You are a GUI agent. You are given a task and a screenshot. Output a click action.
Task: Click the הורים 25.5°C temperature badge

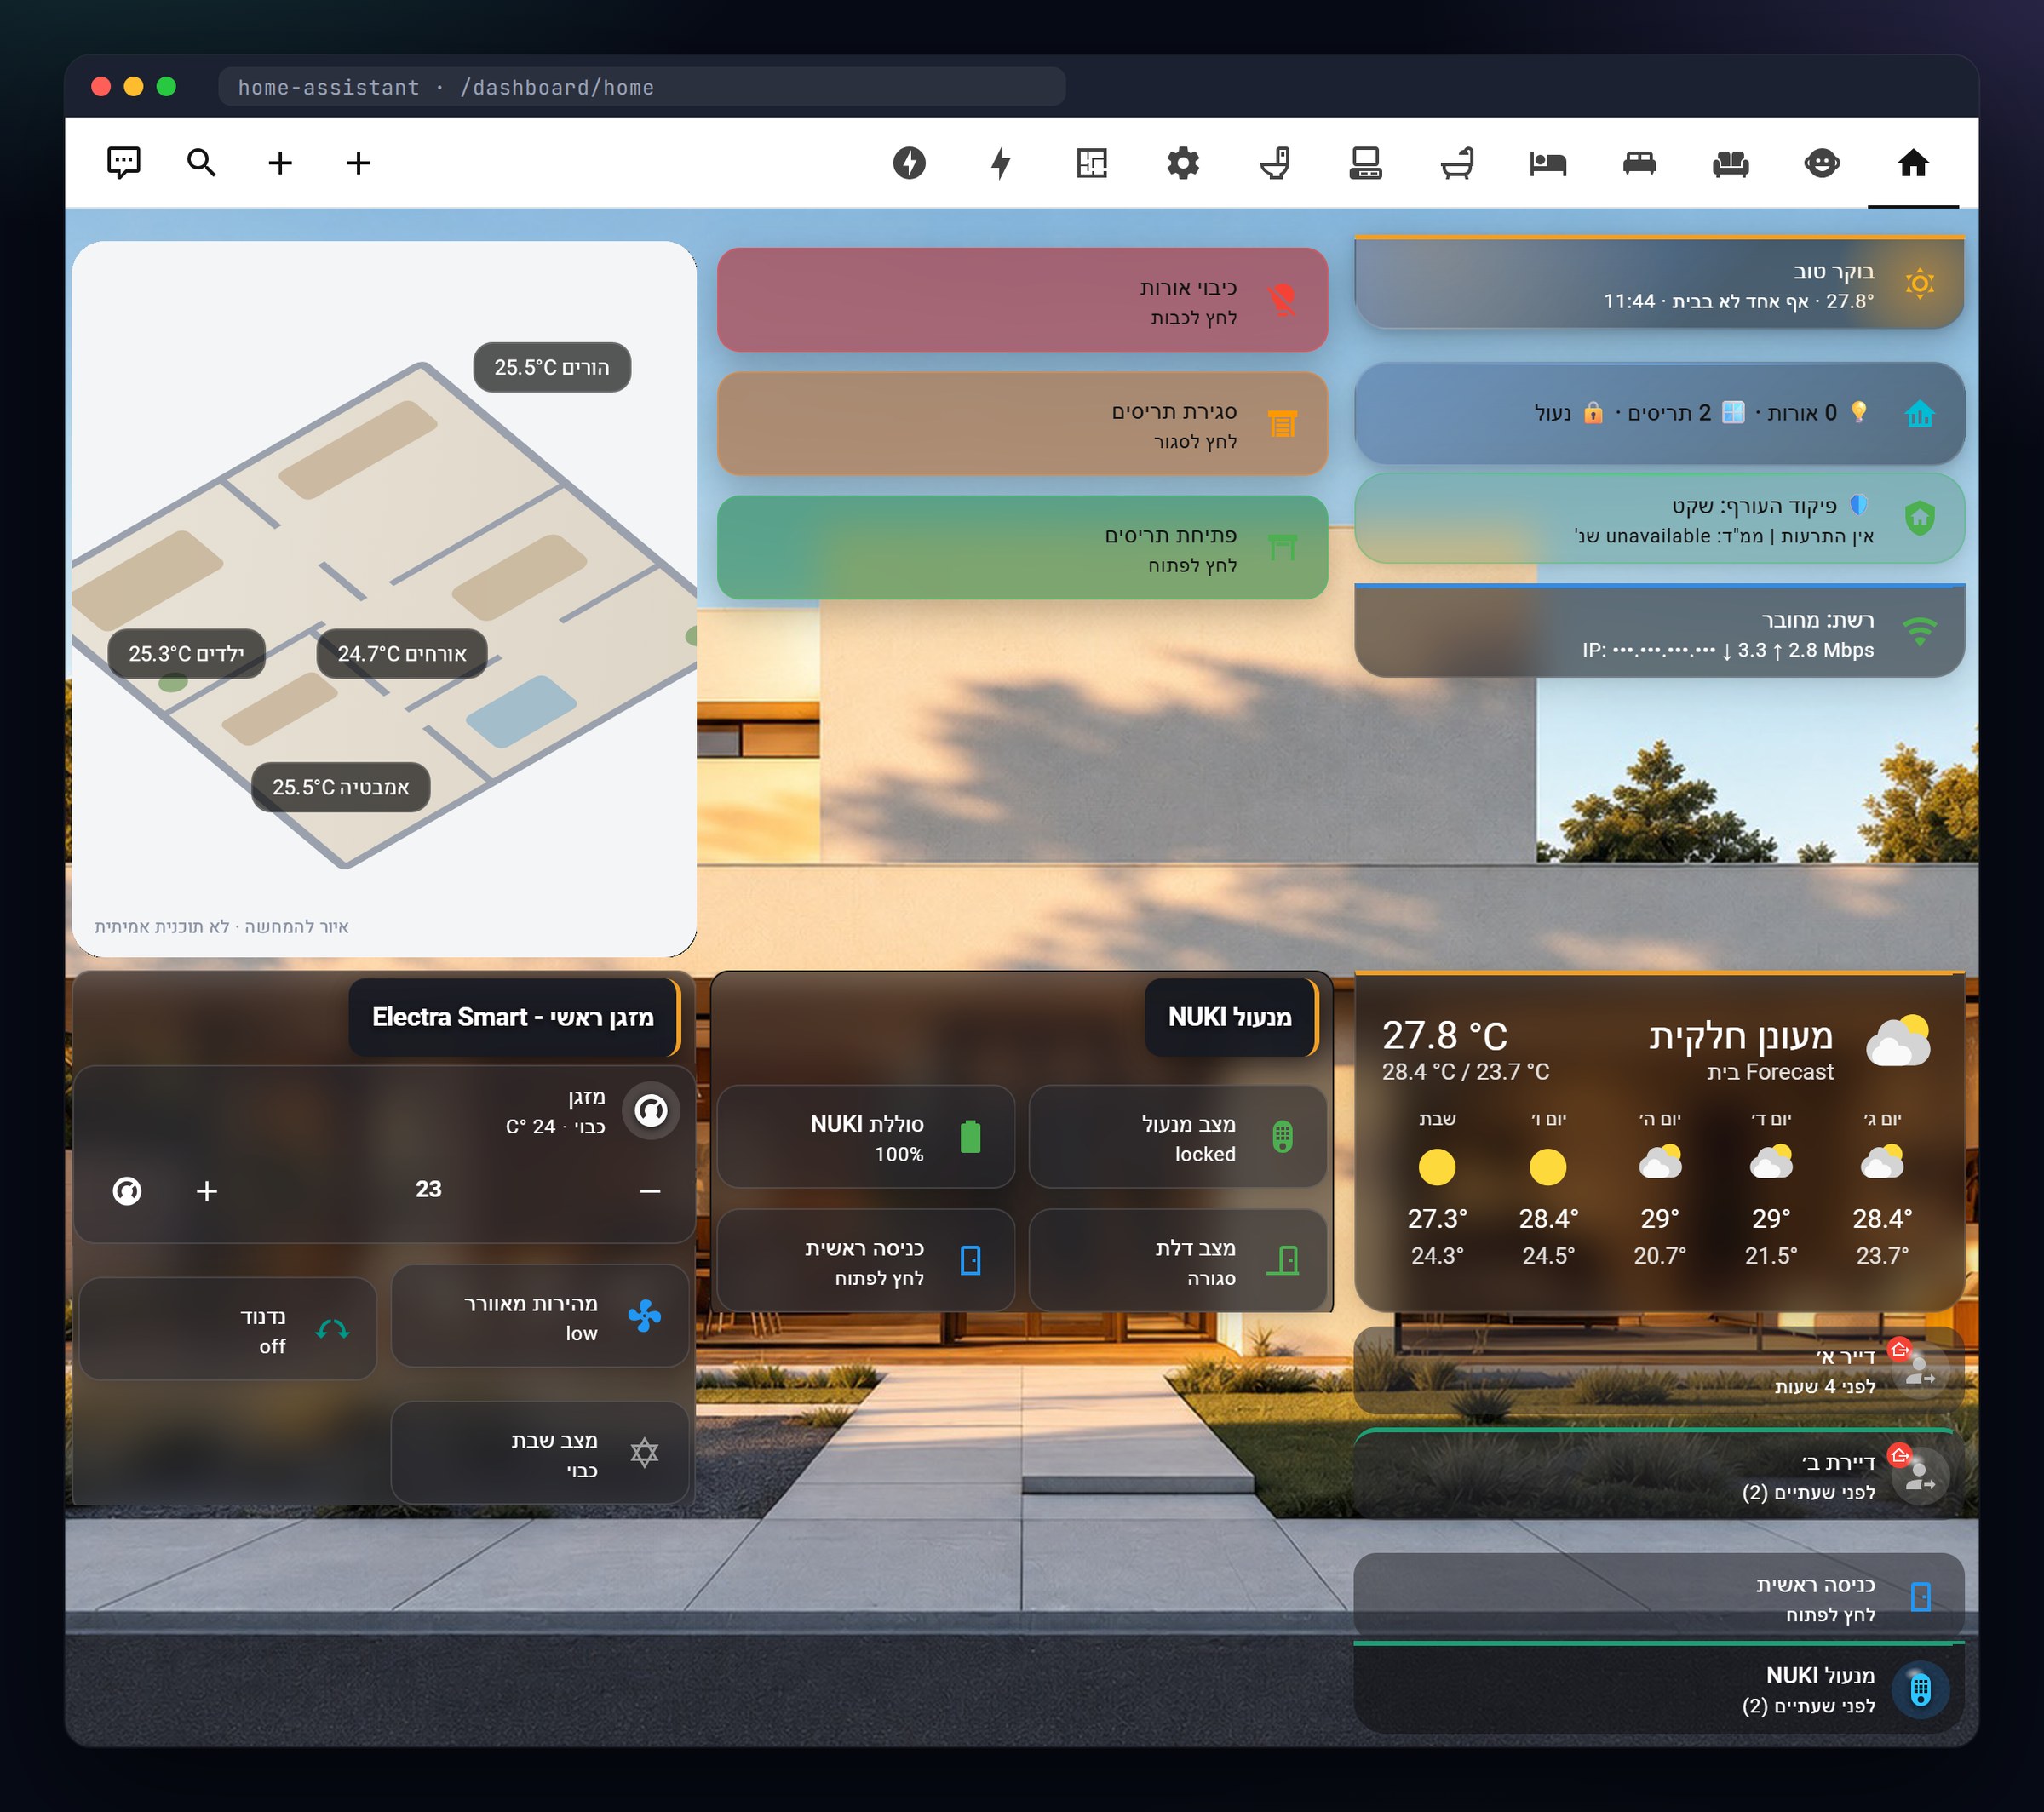tap(552, 367)
